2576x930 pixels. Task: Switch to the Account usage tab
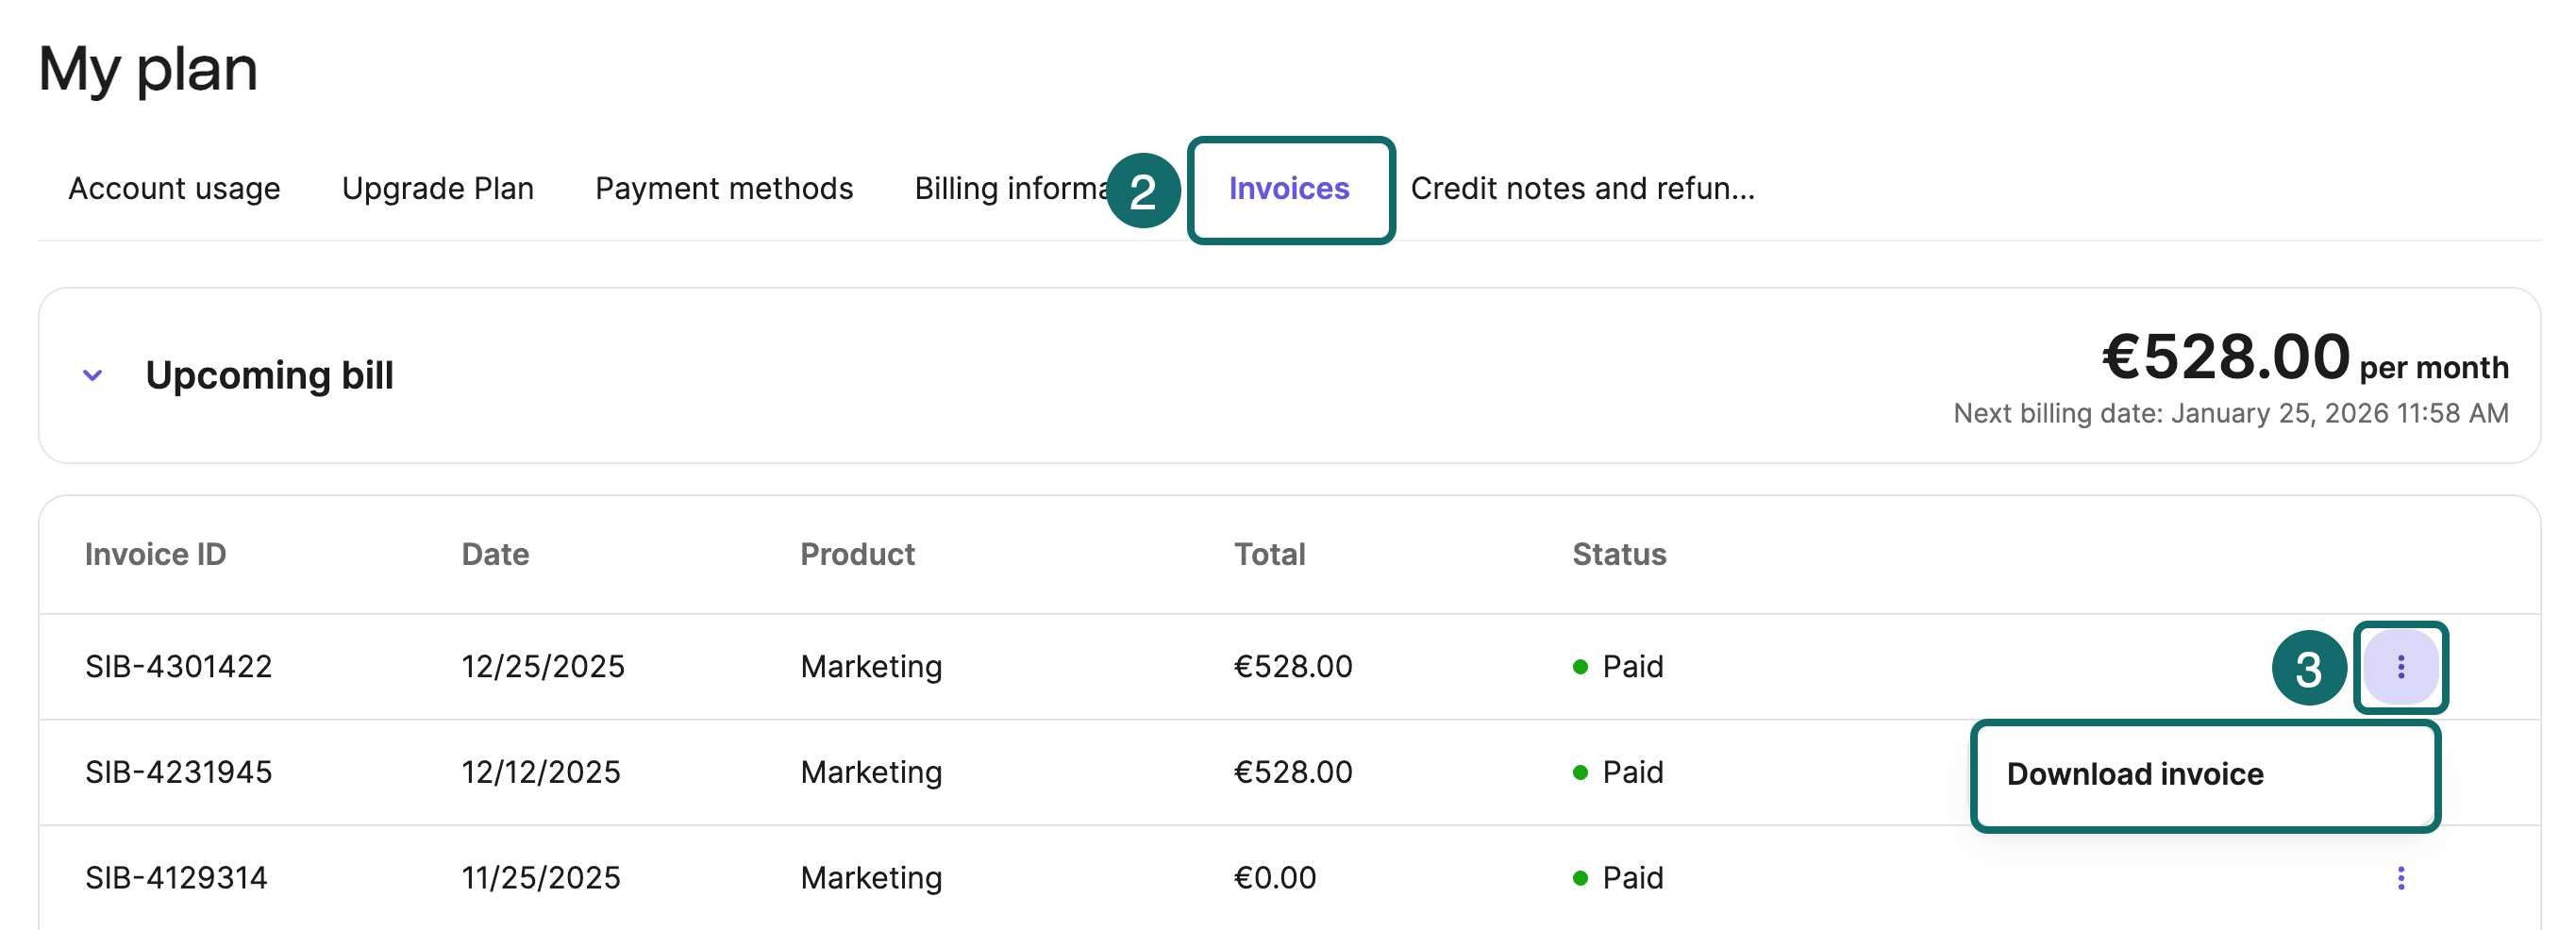174,188
